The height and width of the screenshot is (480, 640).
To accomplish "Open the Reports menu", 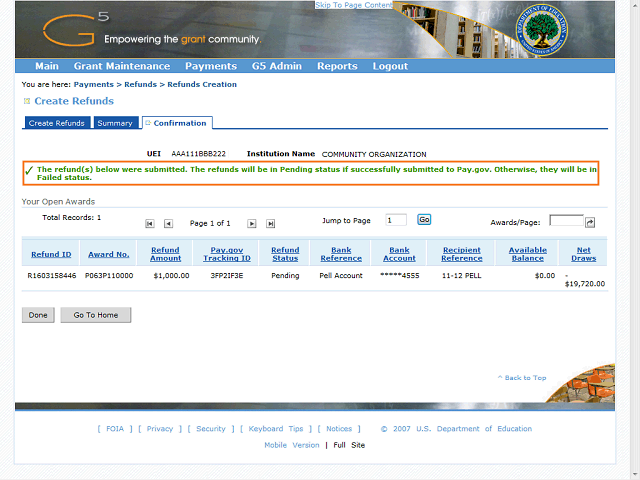I will pyautogui.click(x=337, y=66).
